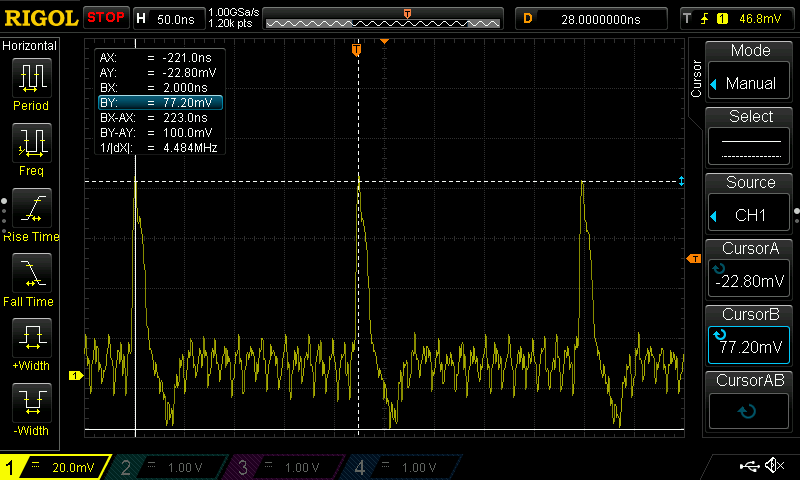Toggle the muted speaker sound icon

tap(773, 466)
